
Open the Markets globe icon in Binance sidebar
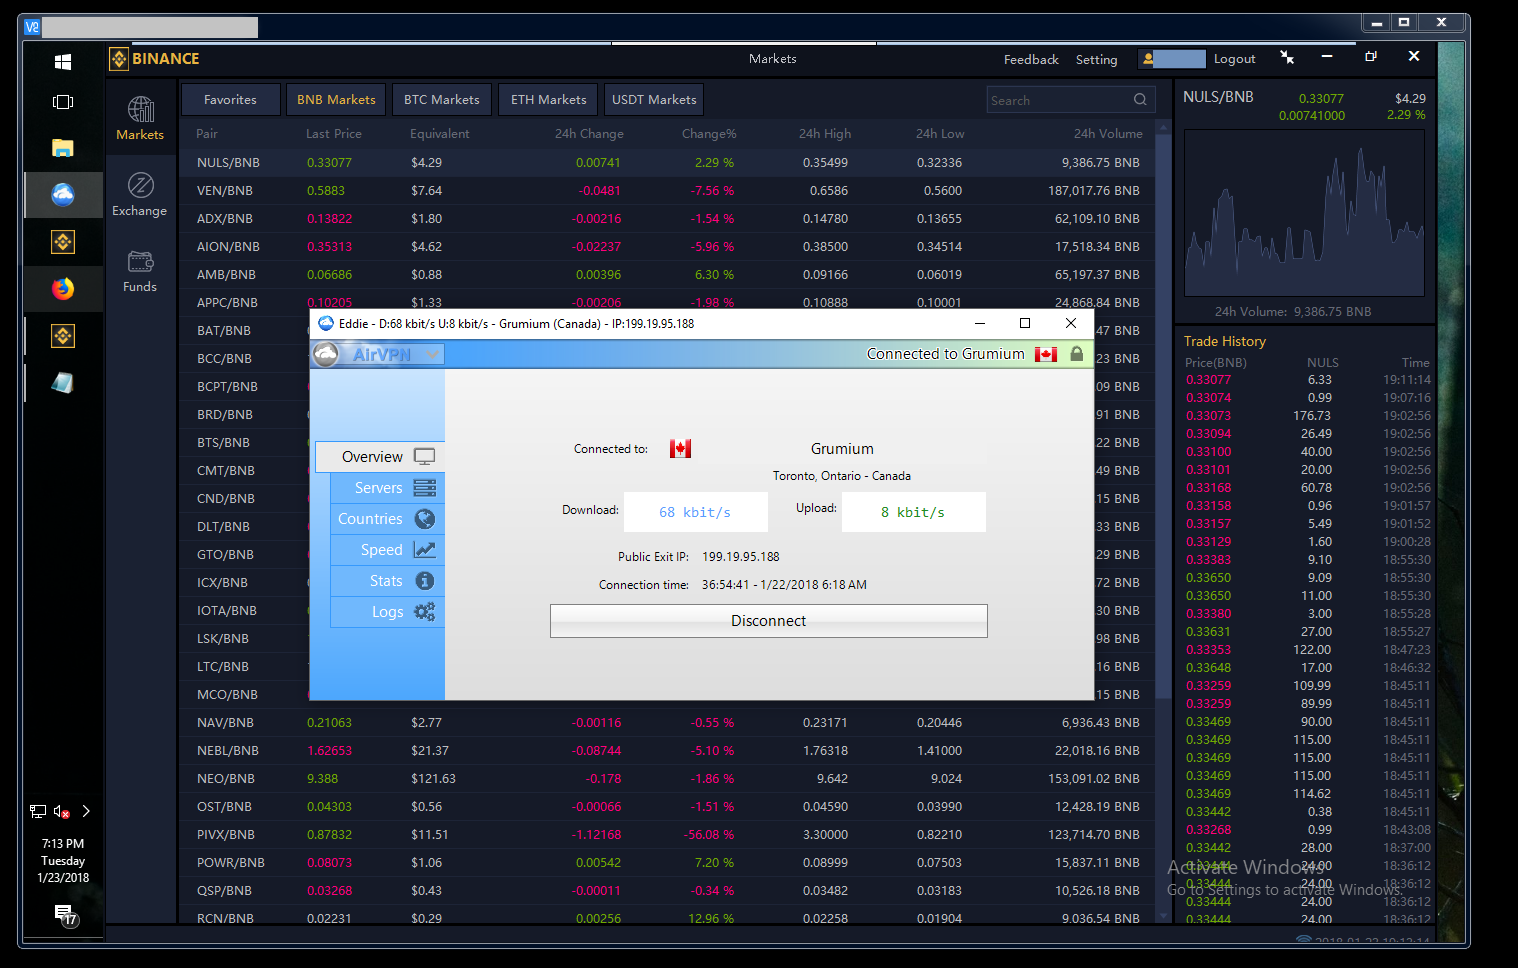(x=141, y=109)
